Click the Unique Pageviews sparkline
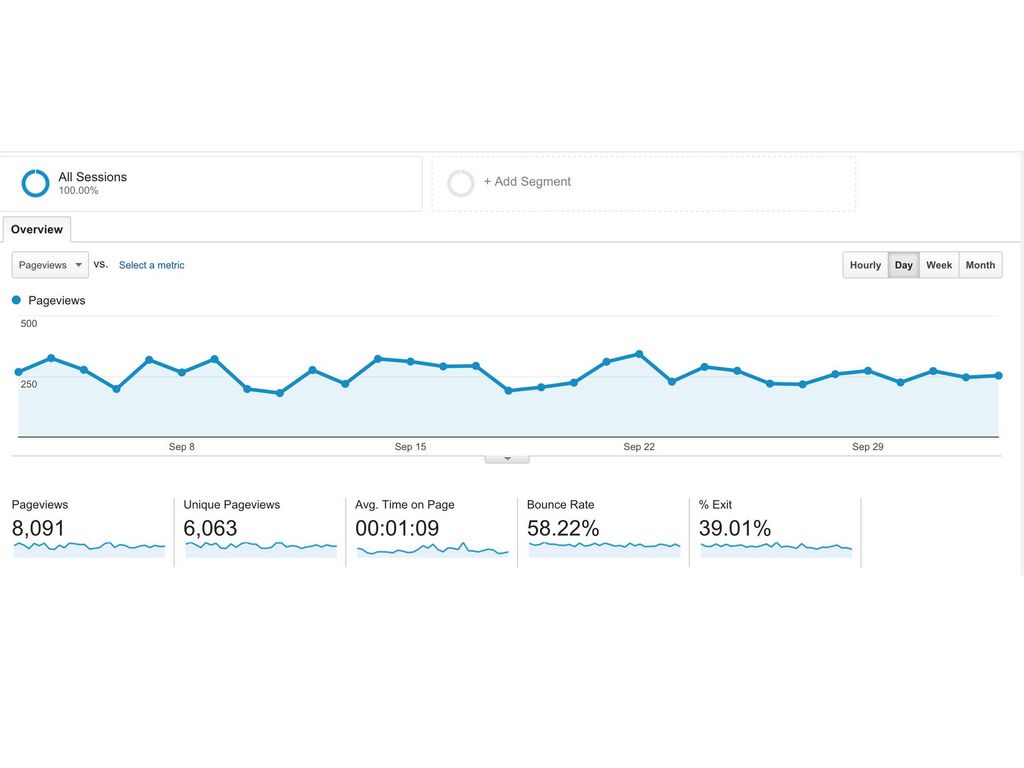 (261, 548)
